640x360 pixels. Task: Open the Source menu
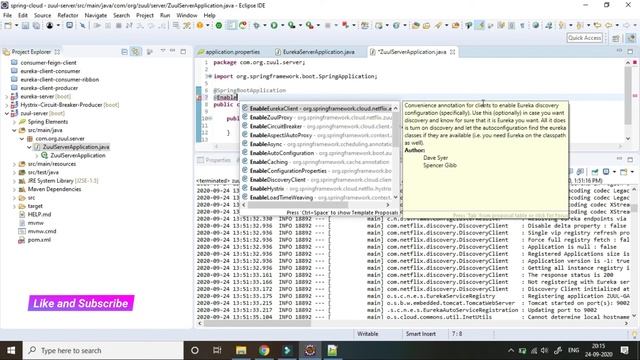(x=42, y=15)
